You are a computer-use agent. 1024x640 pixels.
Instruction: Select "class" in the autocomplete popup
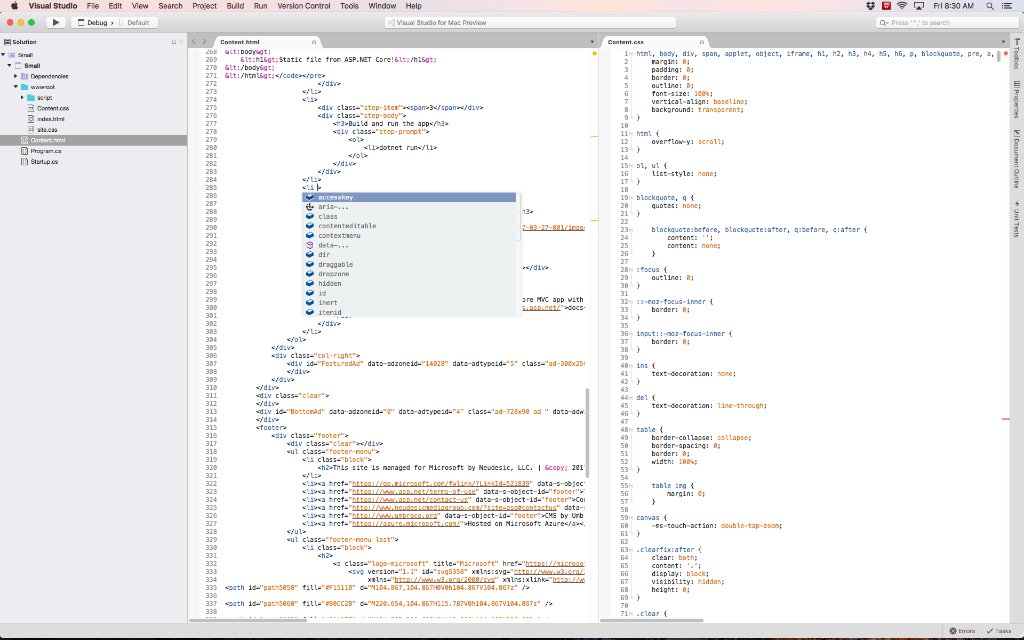[330, 216]
